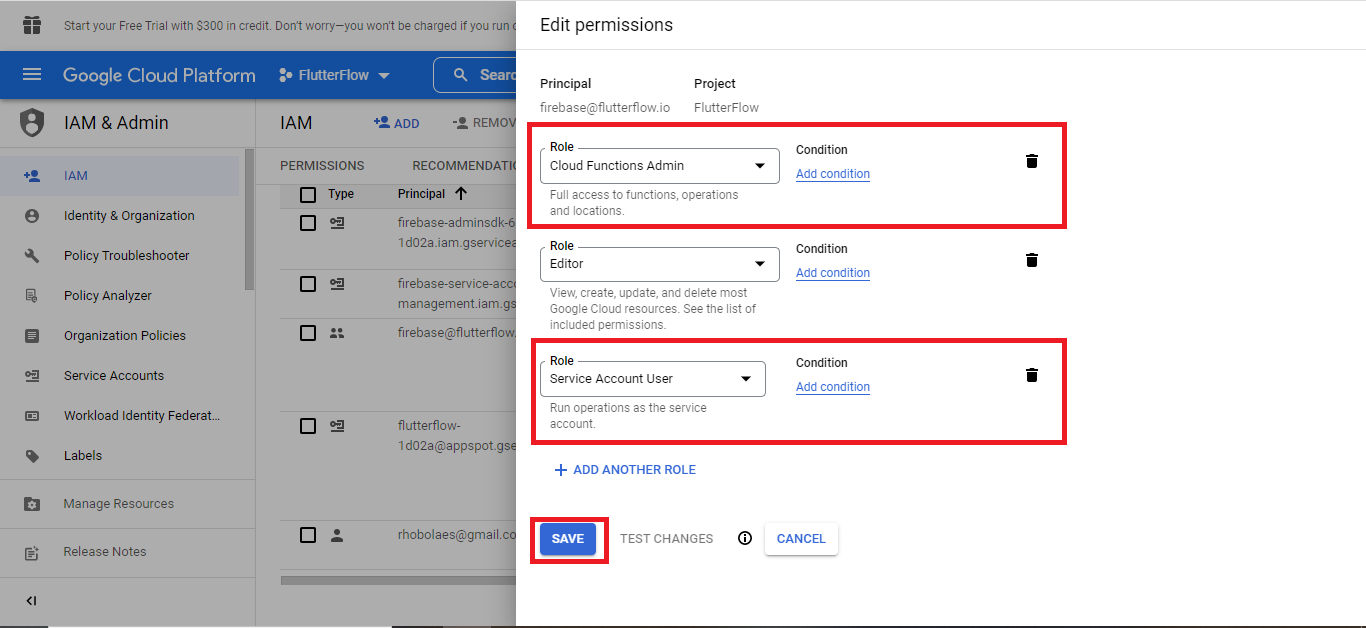Delete the Cloud Functions Admin role
The width and height of the screenshot is (1366, 628).
(1032, 161)
